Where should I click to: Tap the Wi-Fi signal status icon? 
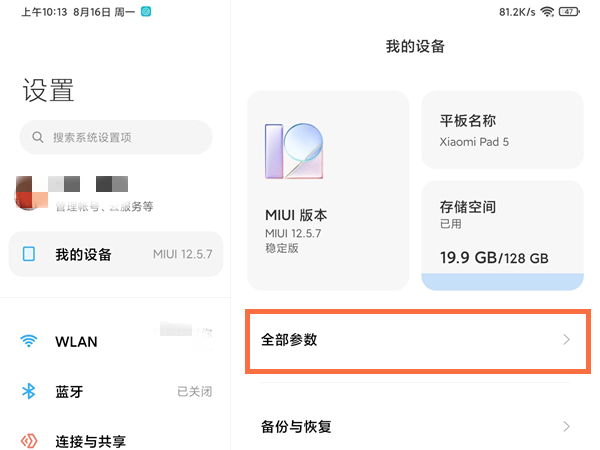click(x=547, y=12)
